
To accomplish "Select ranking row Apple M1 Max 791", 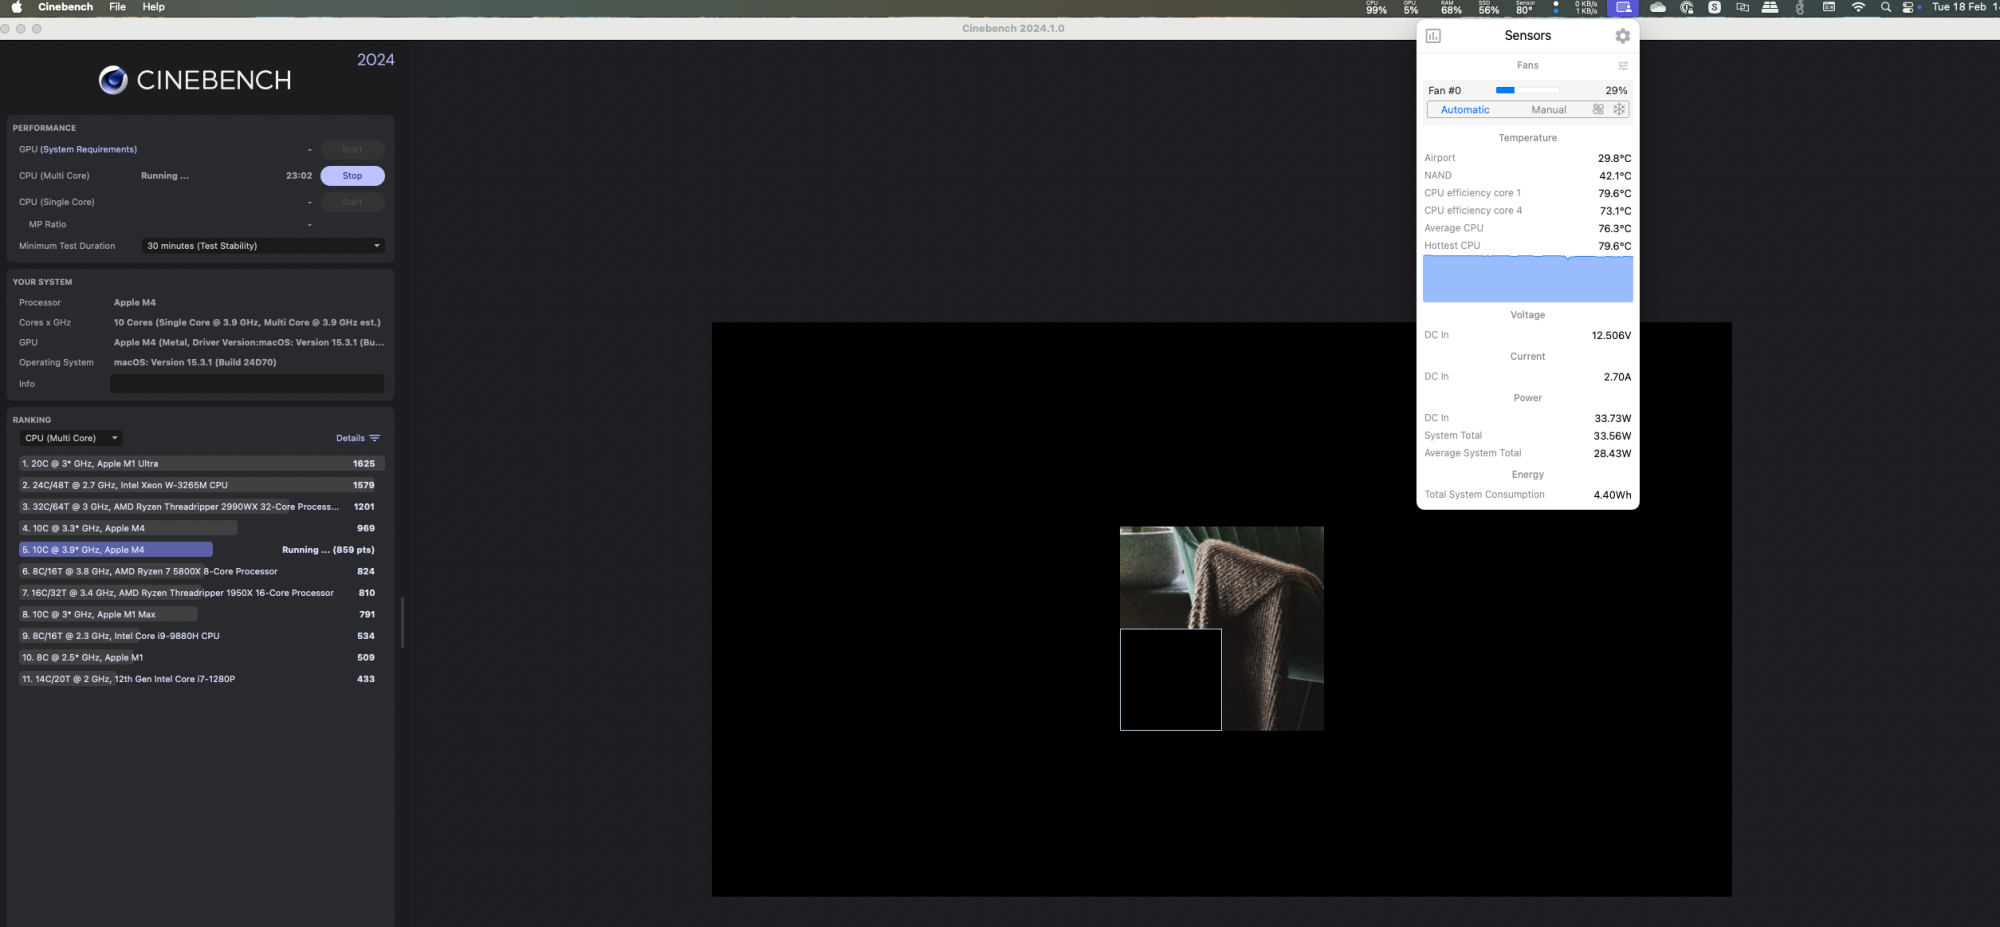I will tap(201, 615).
